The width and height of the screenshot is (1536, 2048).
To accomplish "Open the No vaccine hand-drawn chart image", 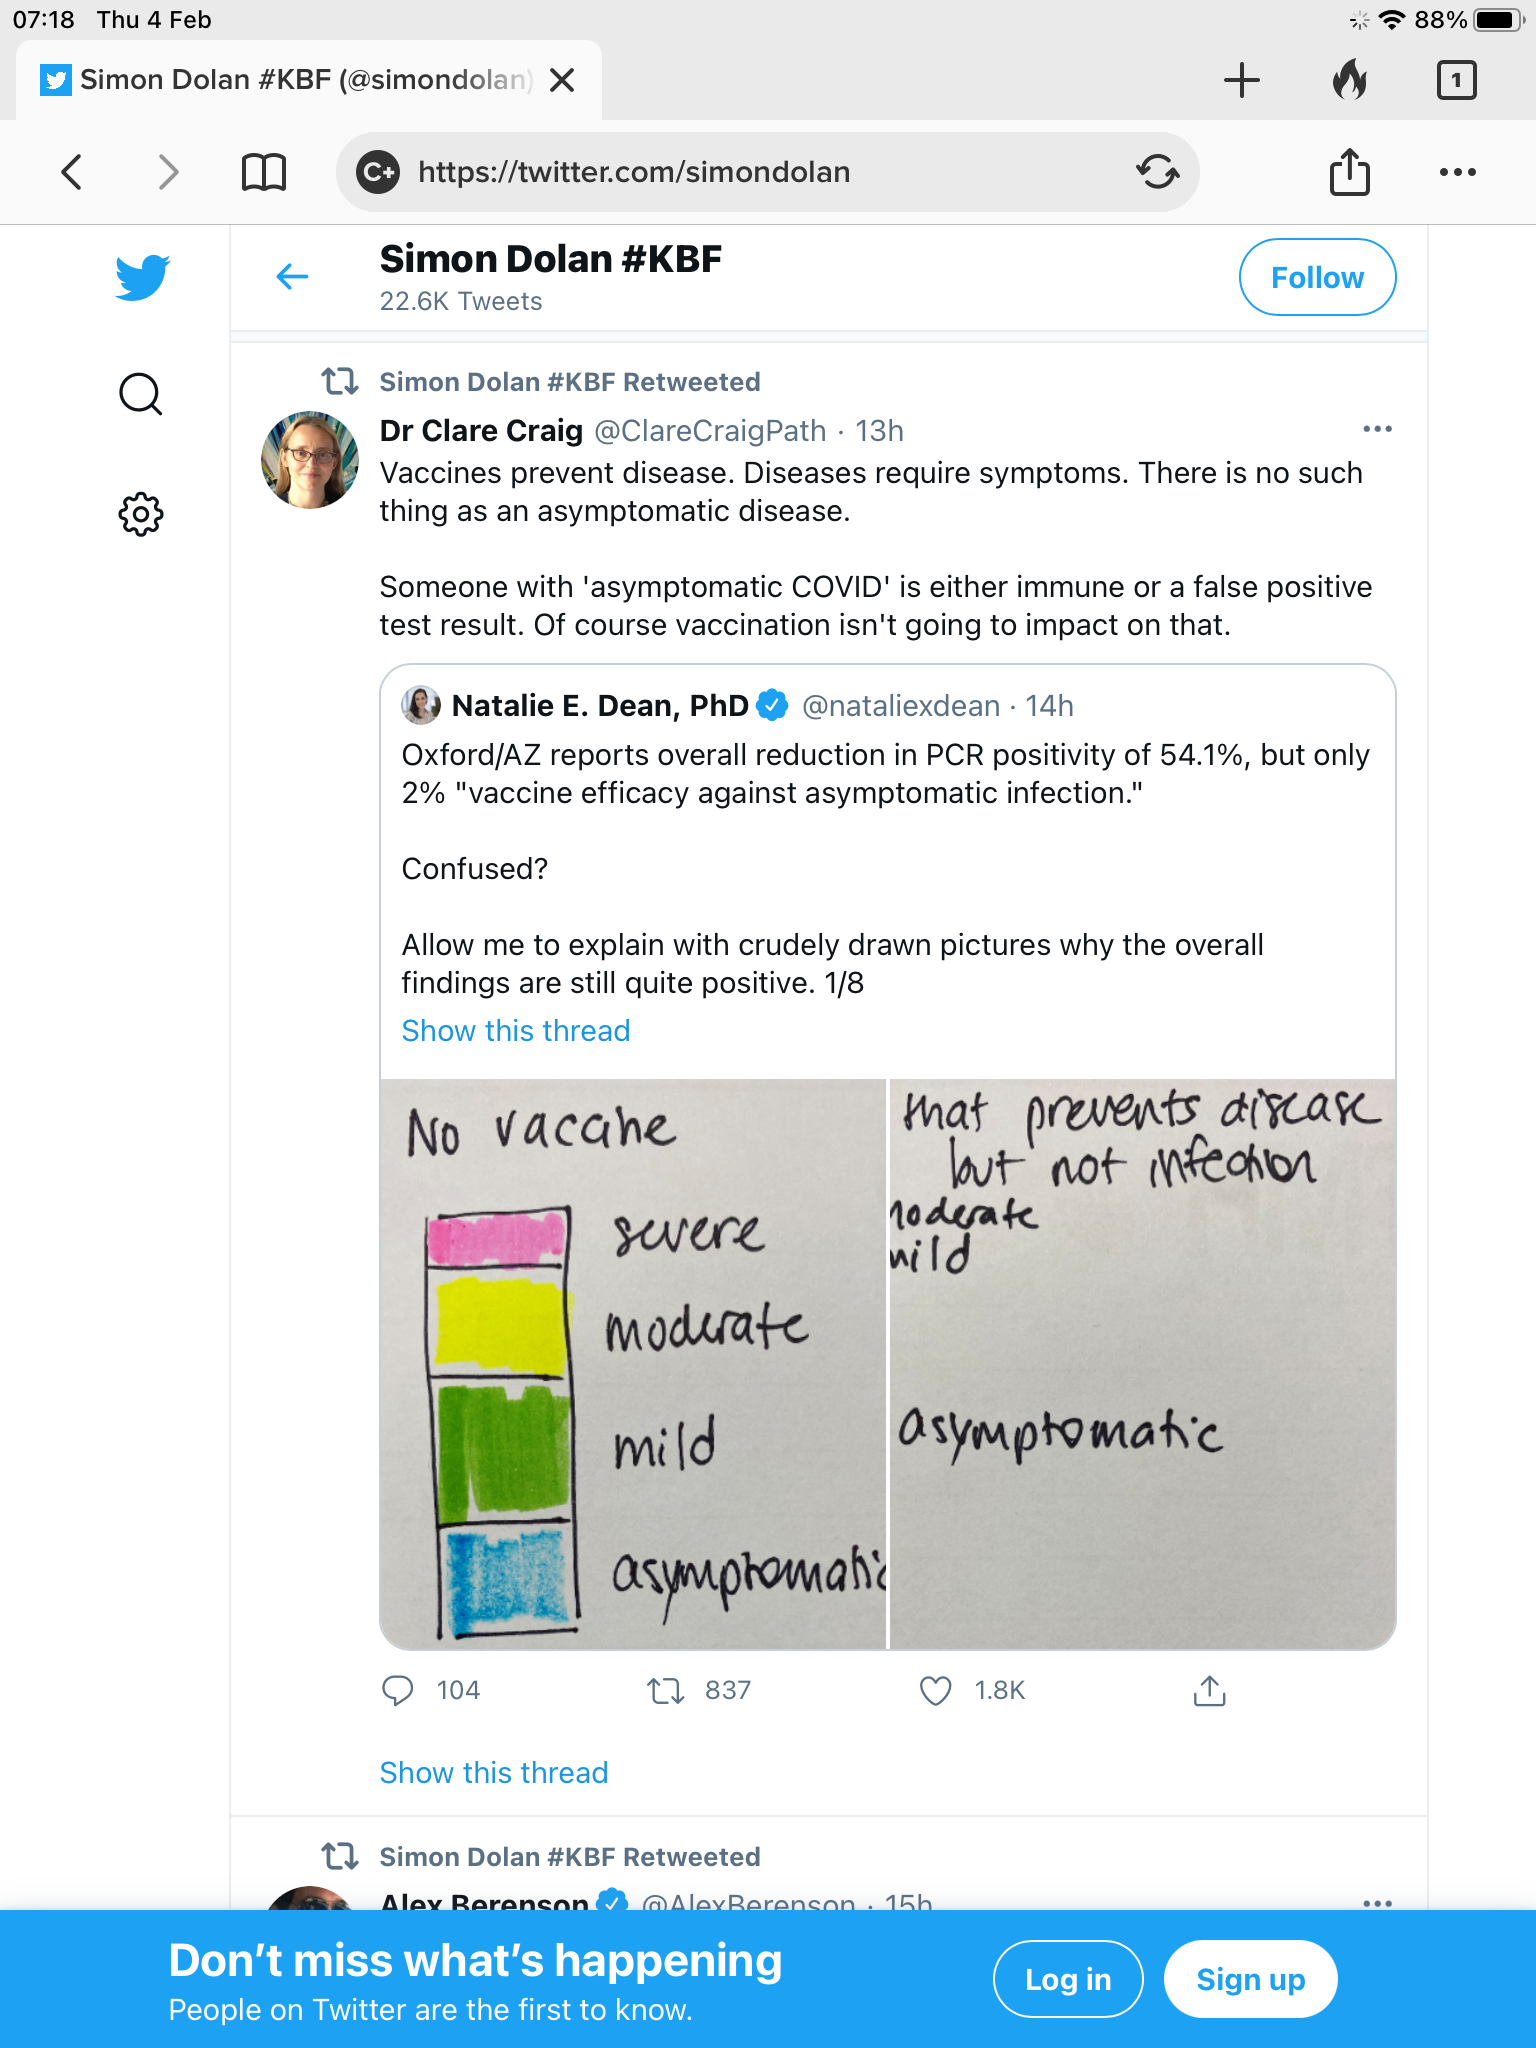I will coord(633,1363).
